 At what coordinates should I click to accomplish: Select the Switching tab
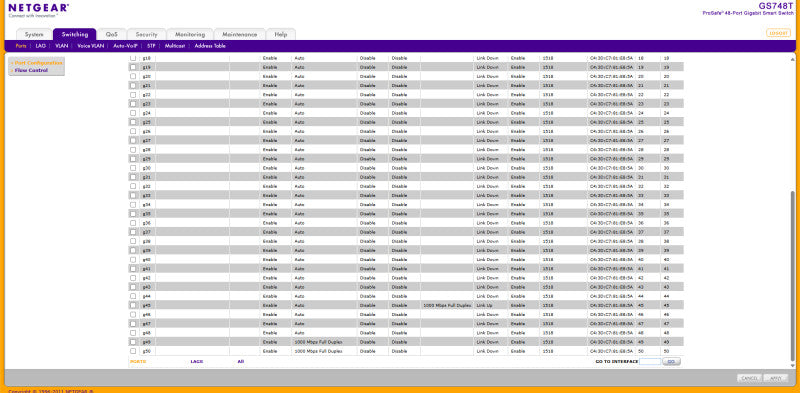click(x=74, y=34)
